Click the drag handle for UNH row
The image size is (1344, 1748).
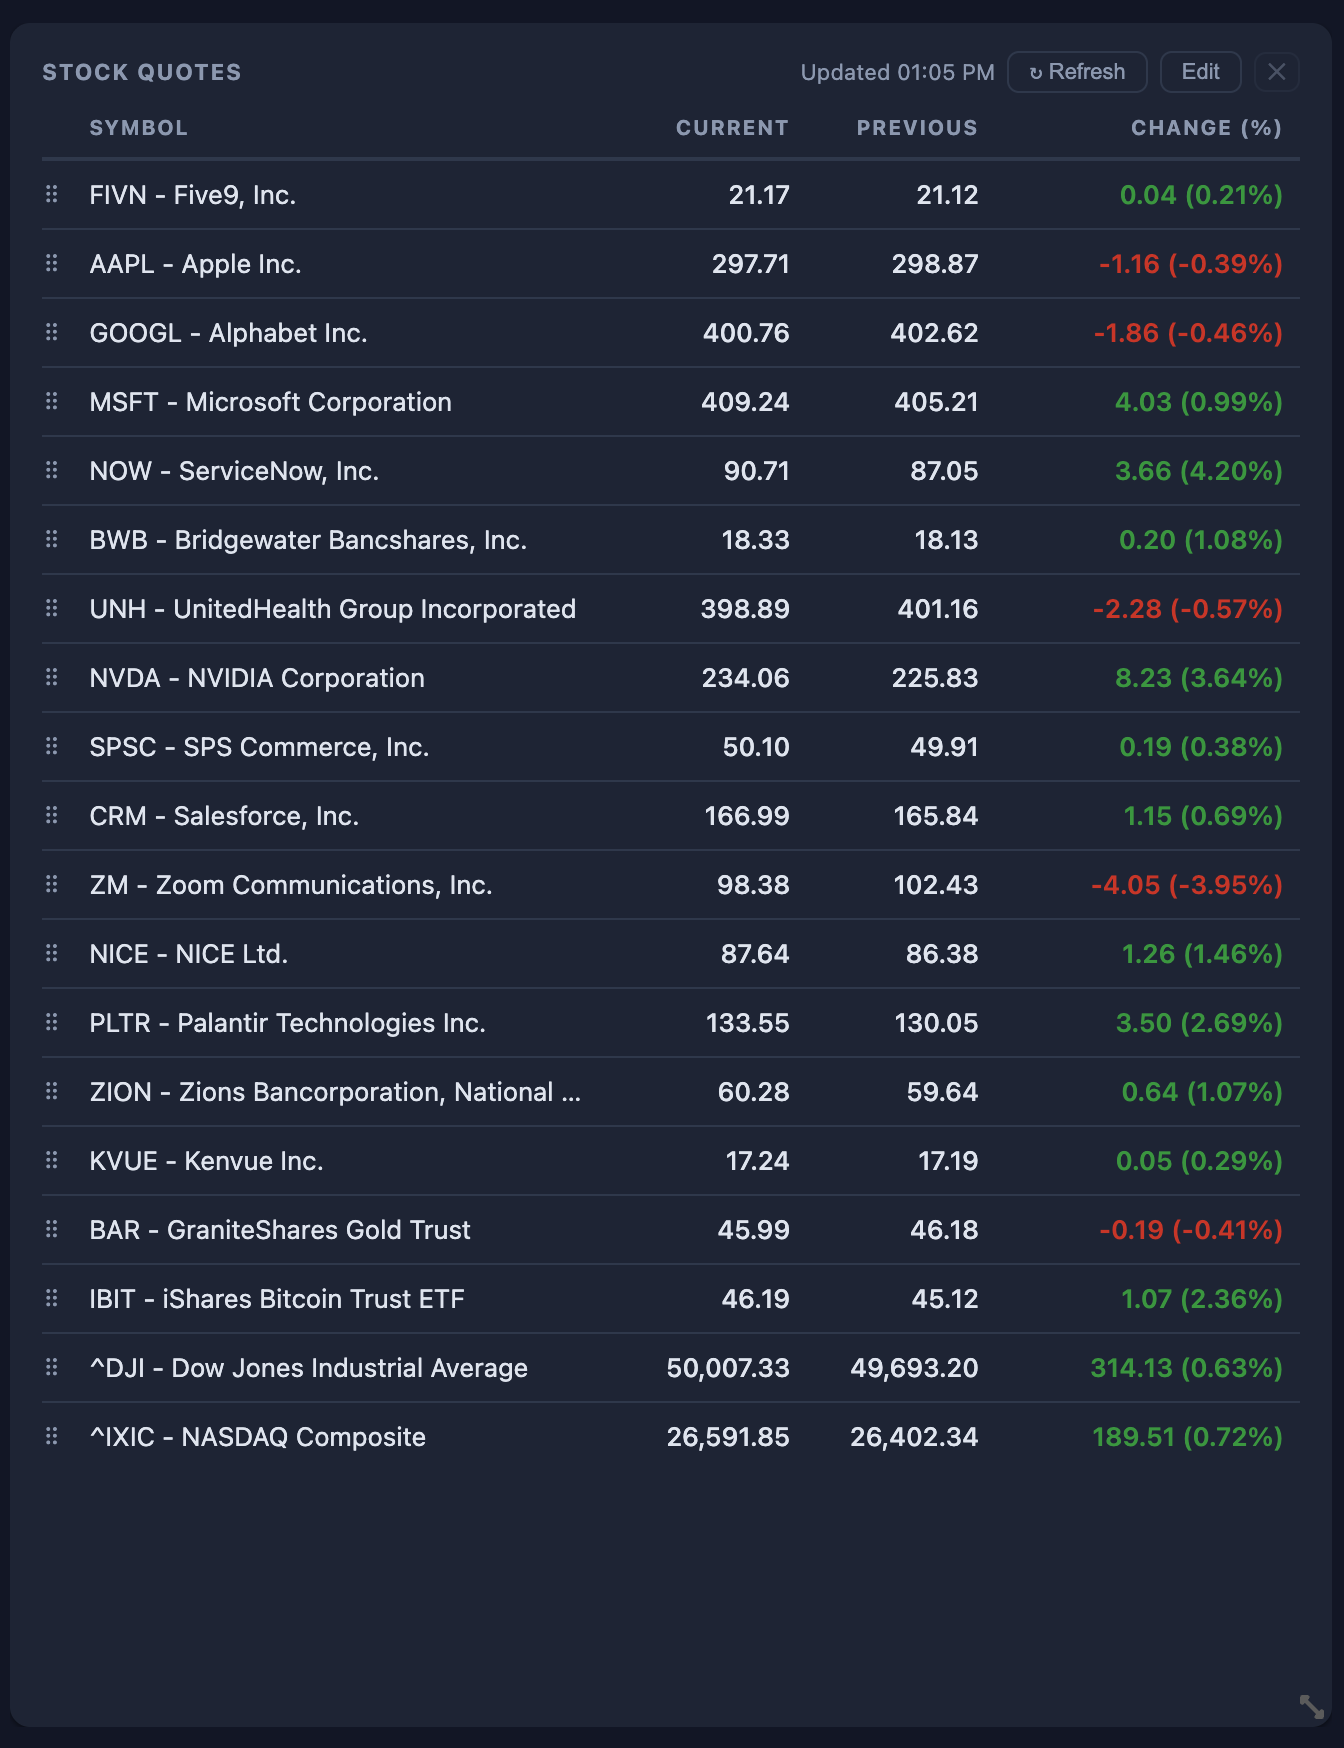click(x=52, y=609)
